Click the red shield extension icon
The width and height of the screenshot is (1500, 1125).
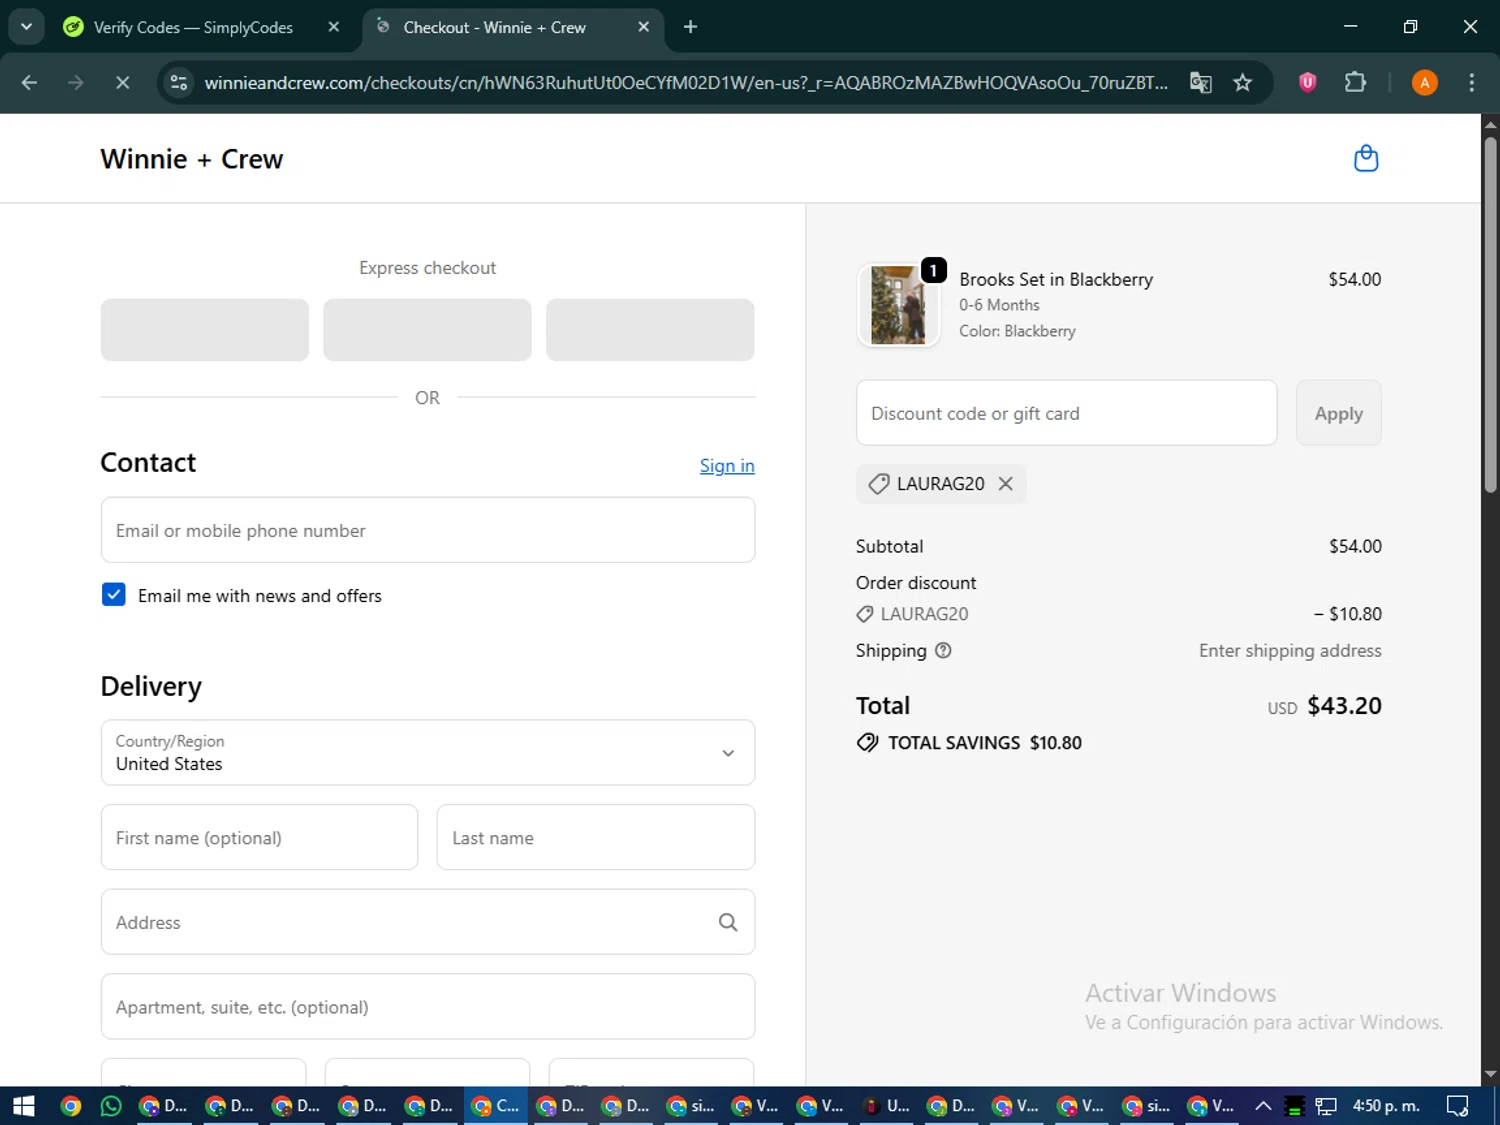[1307, 83]
